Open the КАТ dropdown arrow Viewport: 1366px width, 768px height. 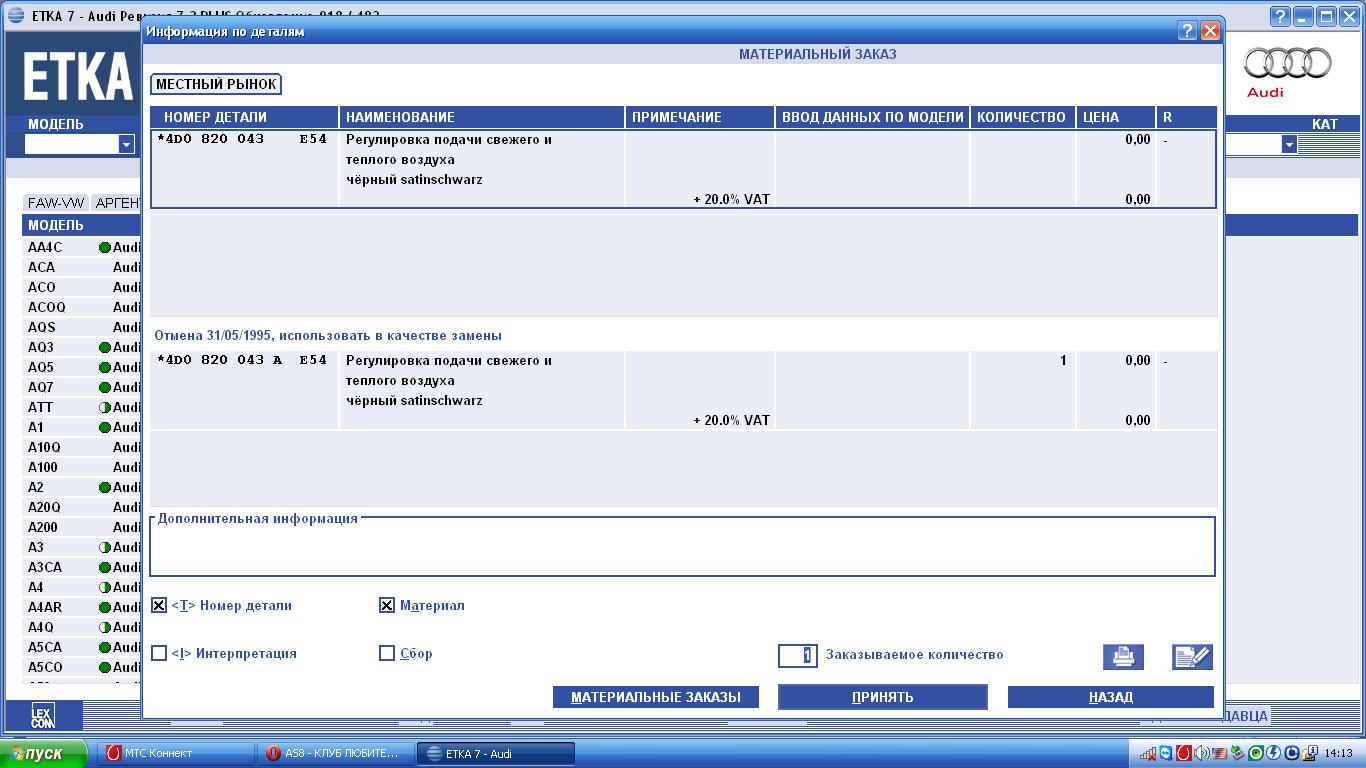(1289, 144)
